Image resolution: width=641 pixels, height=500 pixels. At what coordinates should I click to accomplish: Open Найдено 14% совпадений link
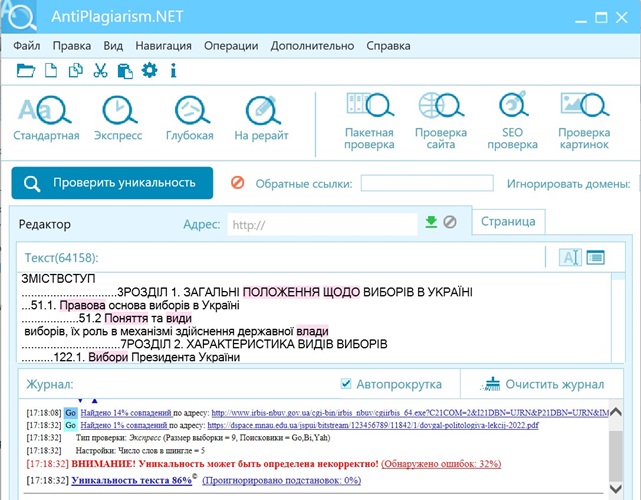click(x=126, y=413)
